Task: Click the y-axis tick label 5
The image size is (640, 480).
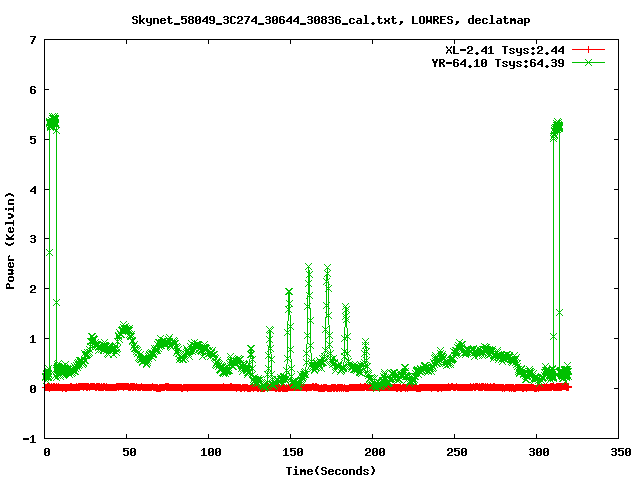Action: click(x=33, y=140)
